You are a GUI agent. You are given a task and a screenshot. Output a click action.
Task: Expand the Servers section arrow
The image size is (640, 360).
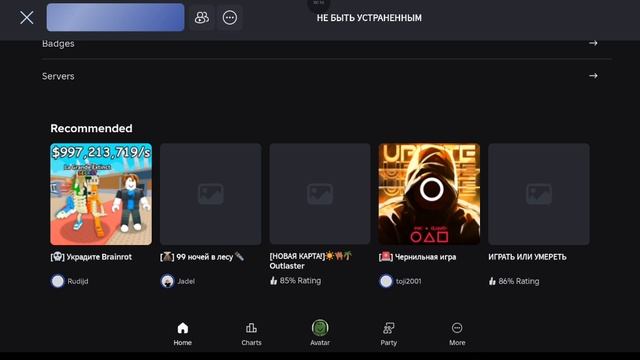(x=593, y=76)
